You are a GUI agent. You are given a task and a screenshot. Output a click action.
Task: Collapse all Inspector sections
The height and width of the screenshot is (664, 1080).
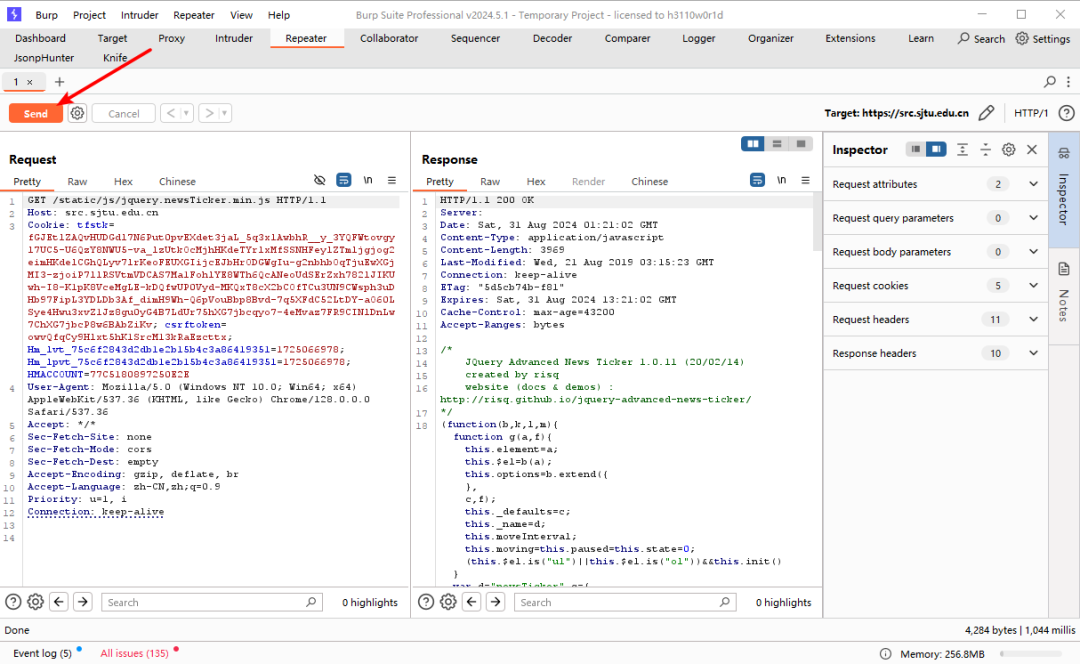point(986,149)
